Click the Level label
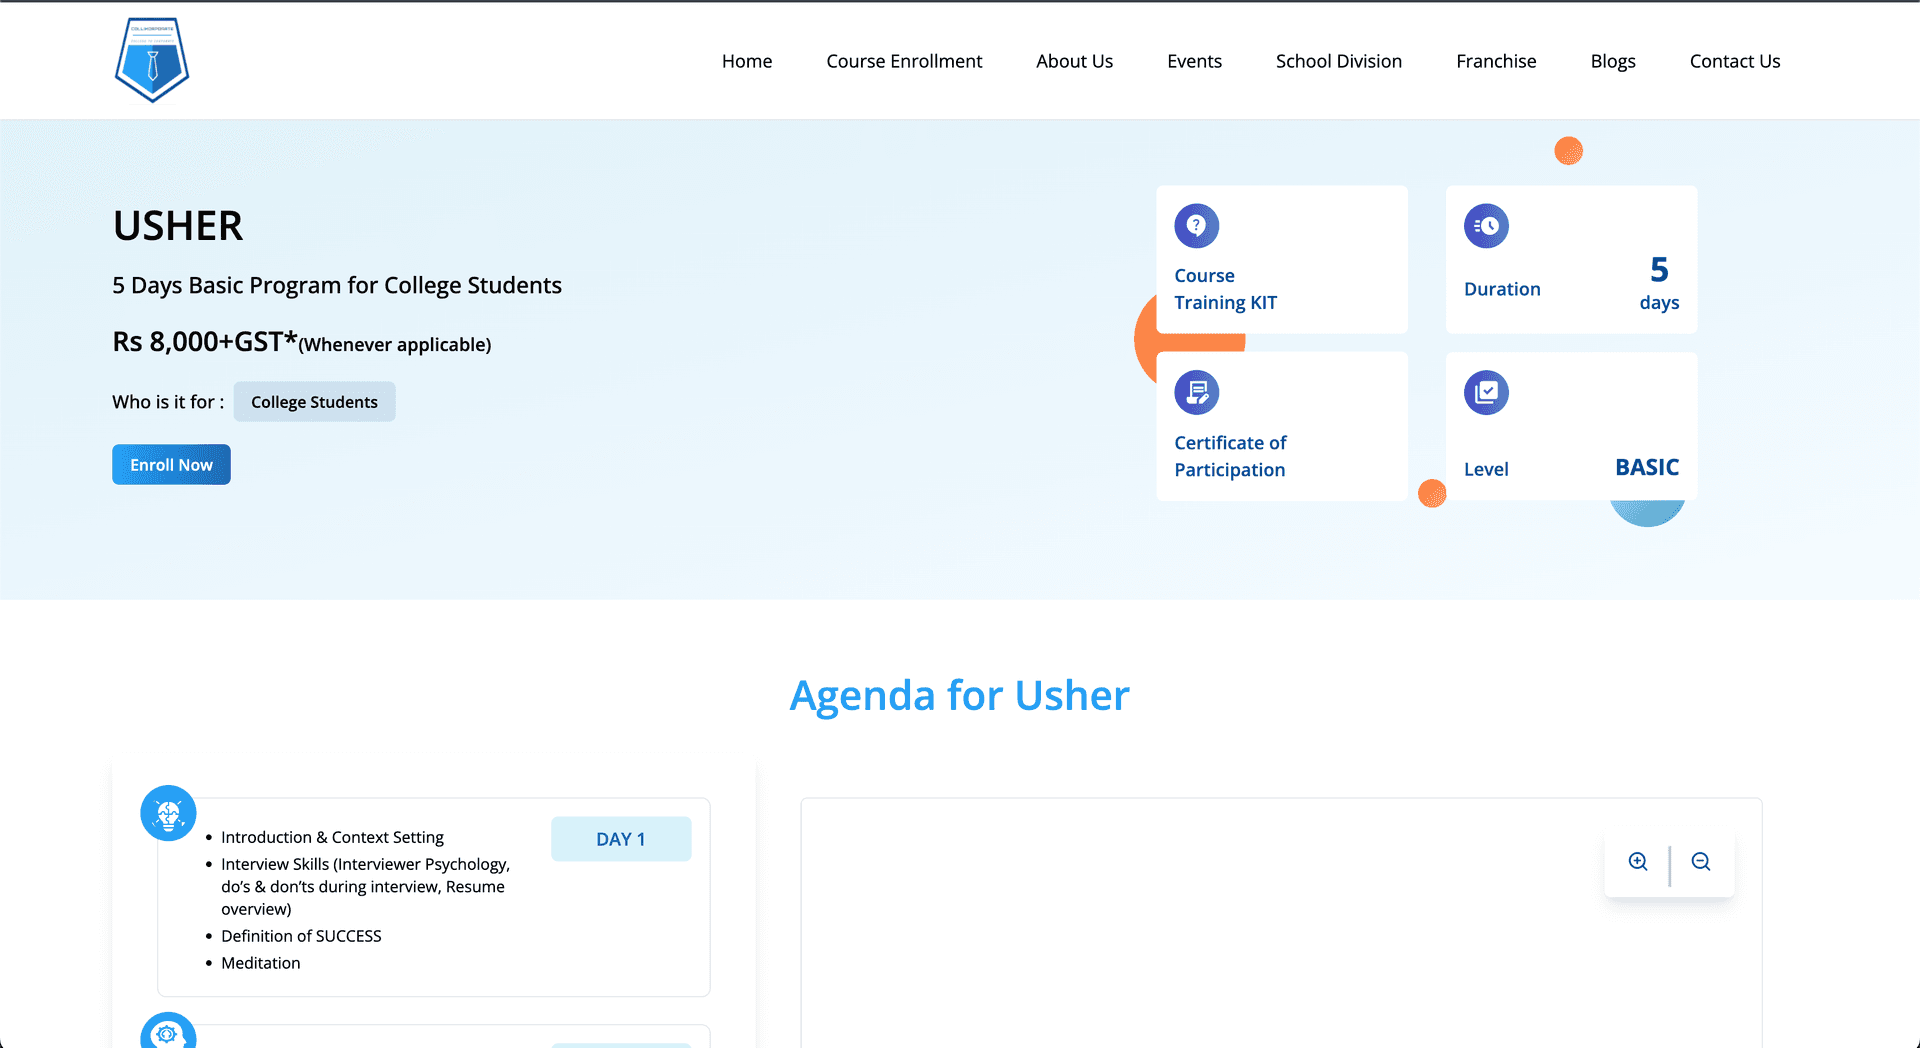This screenshot has height=1048, width=1920. 1486,469
